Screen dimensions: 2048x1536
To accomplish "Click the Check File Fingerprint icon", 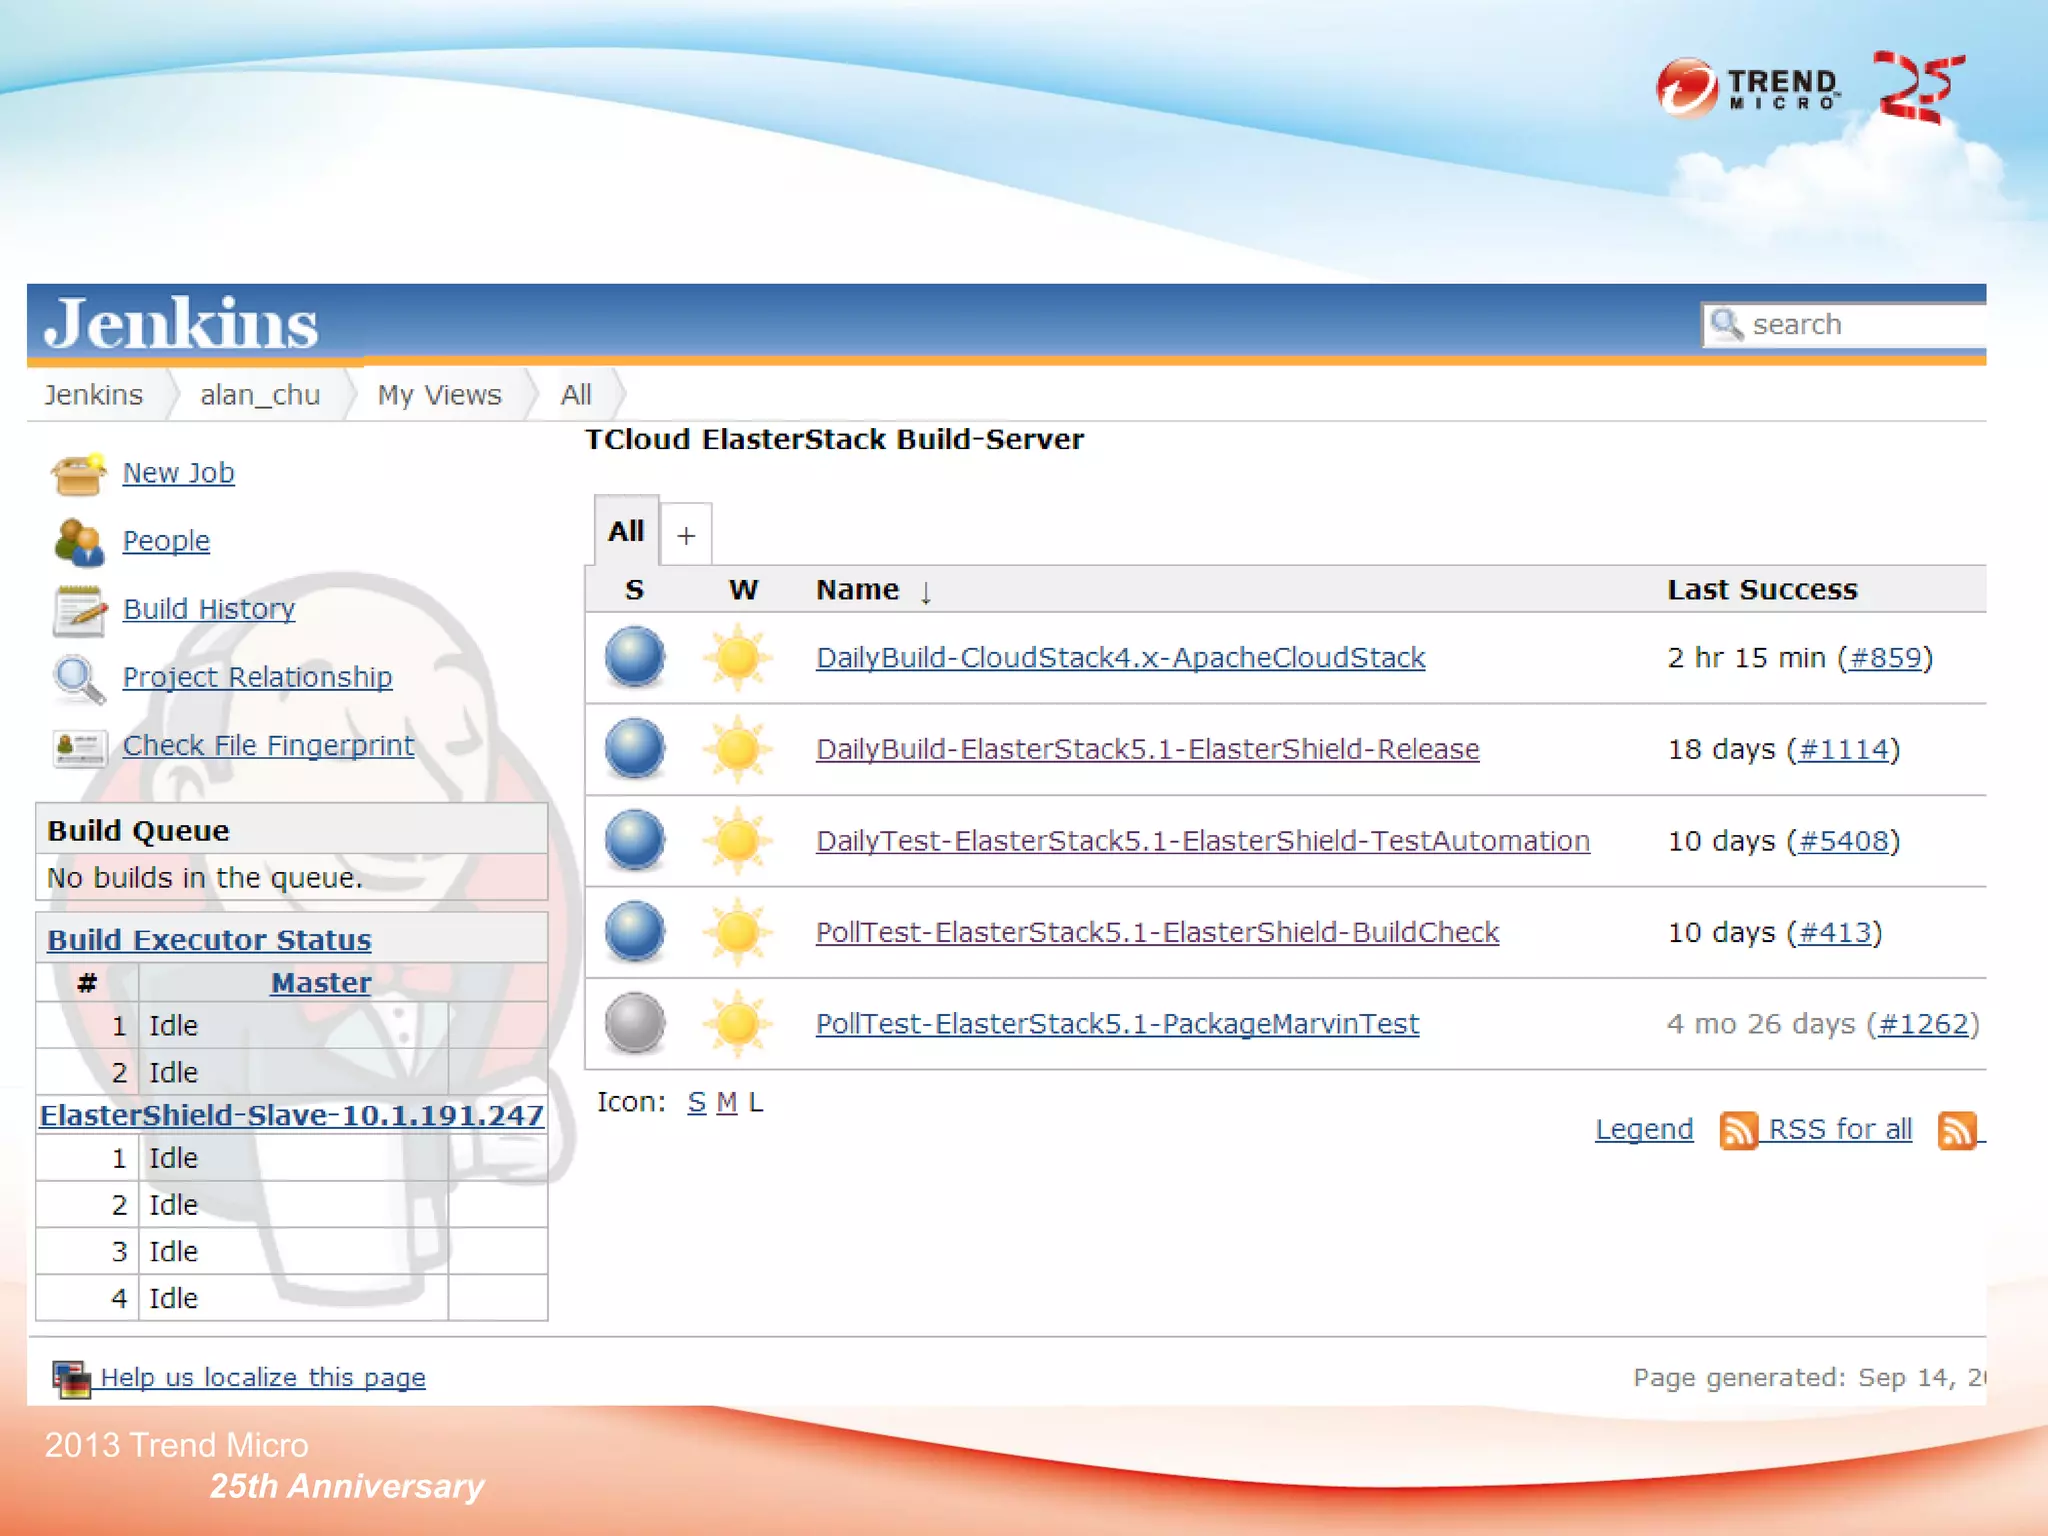I will tap(78, 747).
